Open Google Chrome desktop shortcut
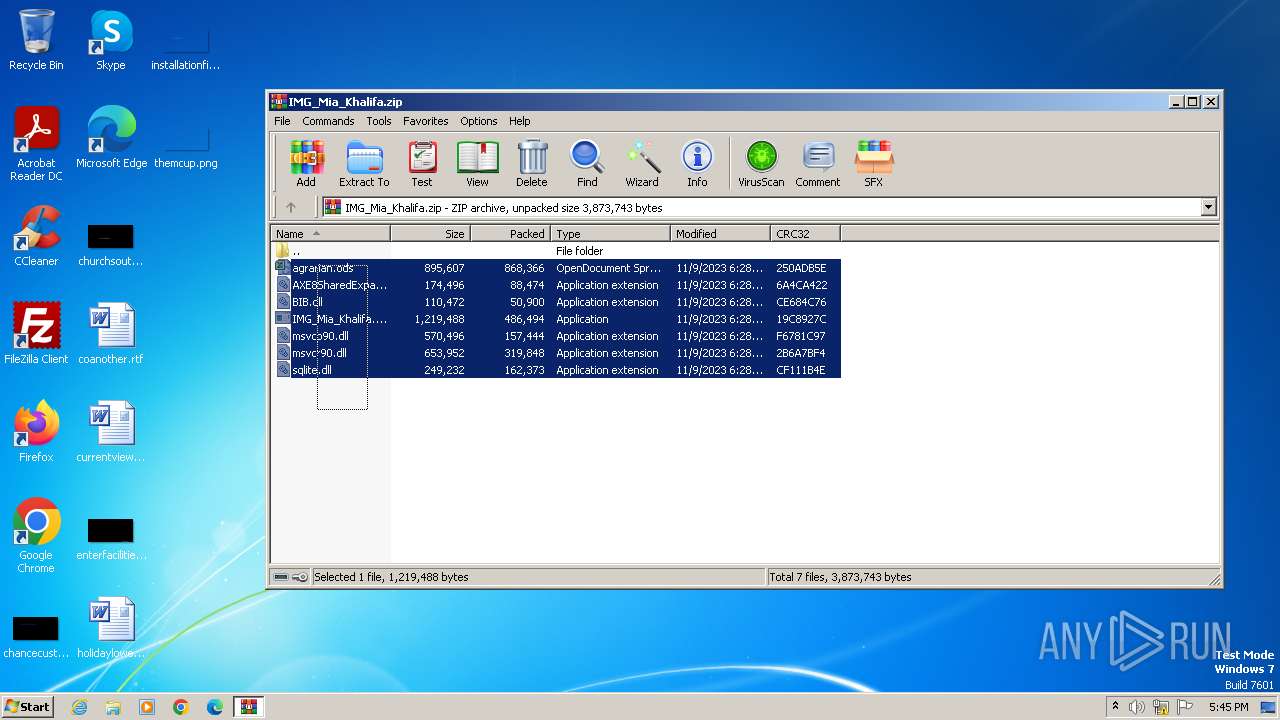The image size is (1280, 720). [x=36, y=536]
